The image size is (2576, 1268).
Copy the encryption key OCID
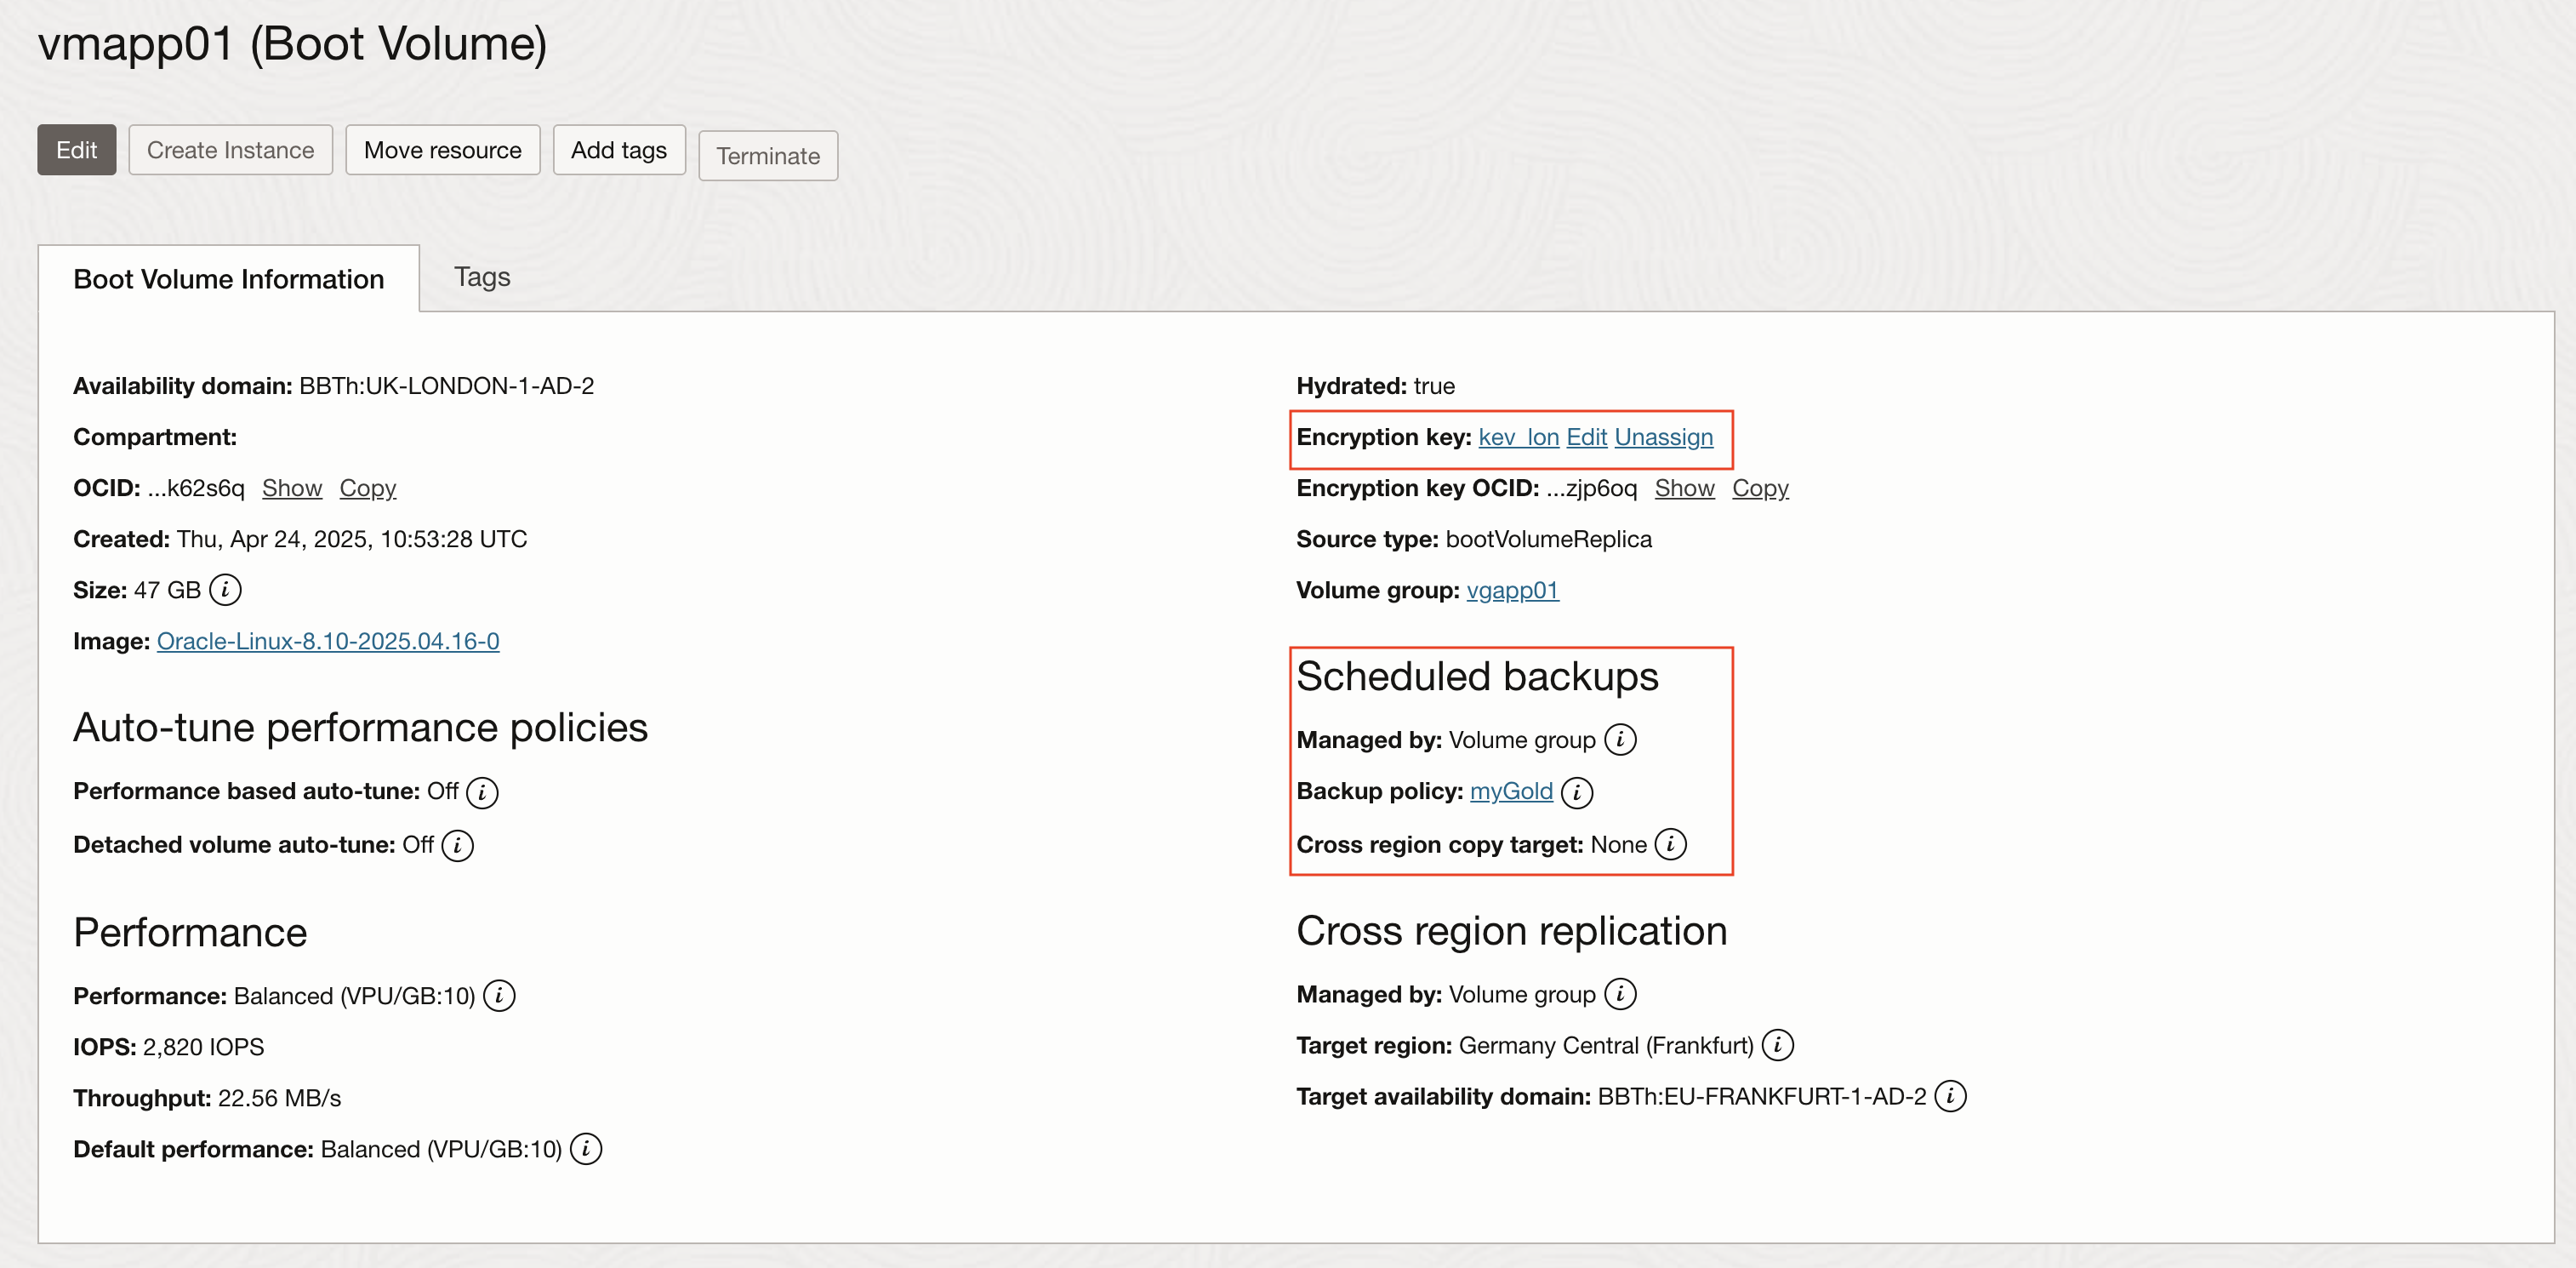[1760, 488]
